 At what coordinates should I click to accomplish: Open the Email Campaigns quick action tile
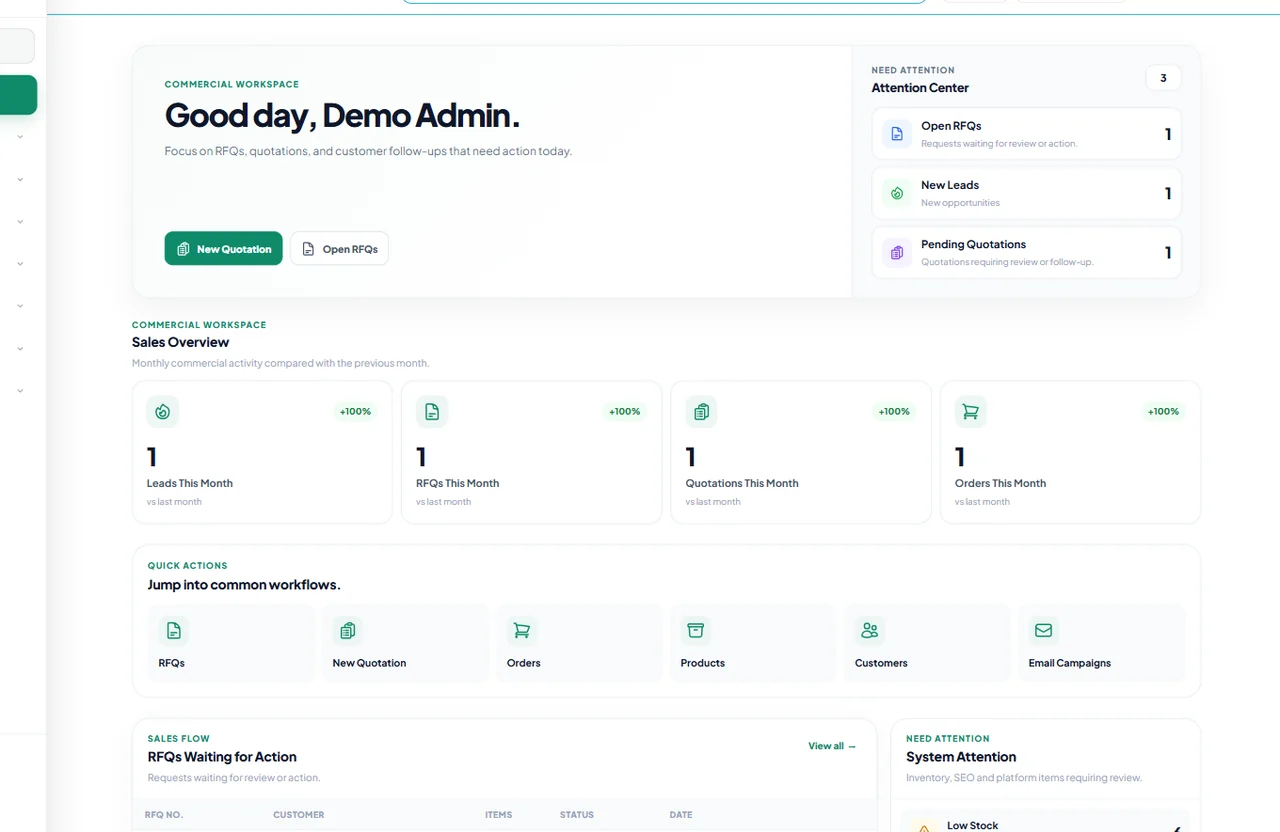(x=1101, y=643)
